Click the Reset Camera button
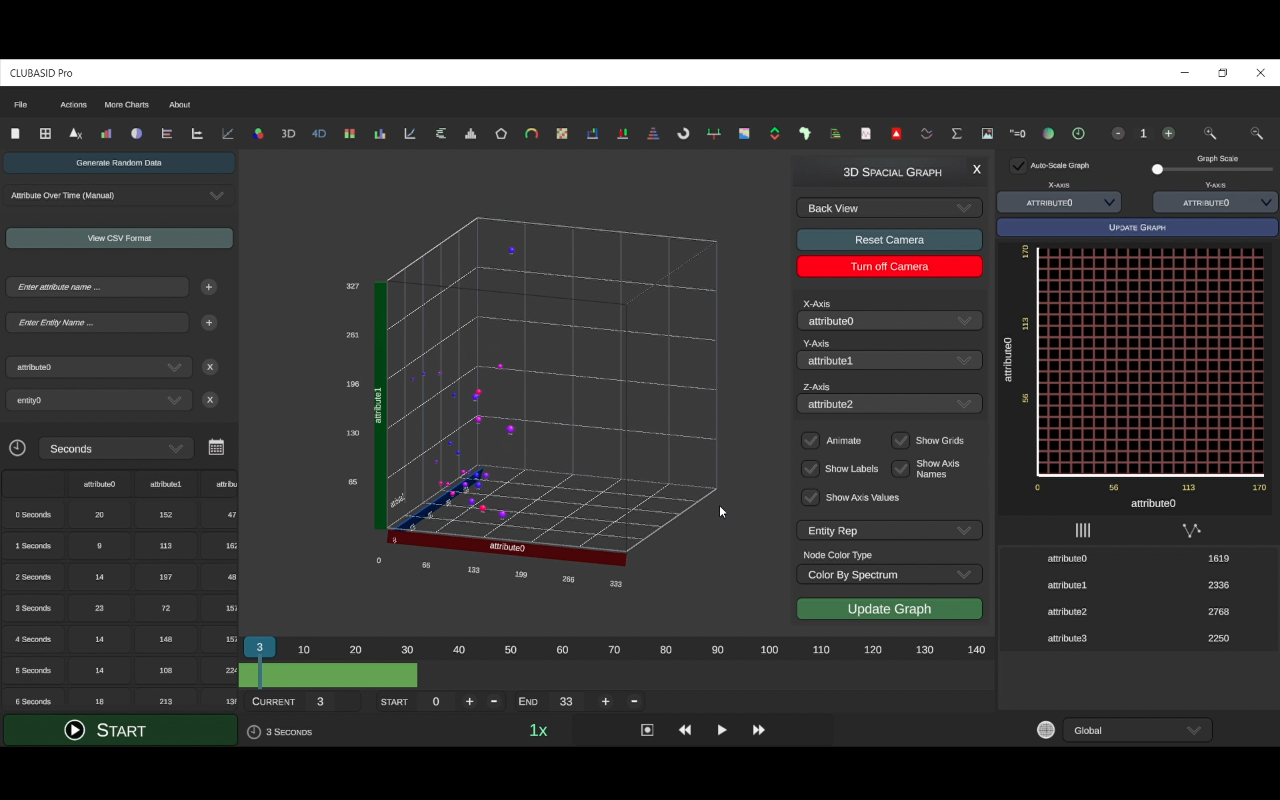1280x800 pixels. [x=889, y=240]
